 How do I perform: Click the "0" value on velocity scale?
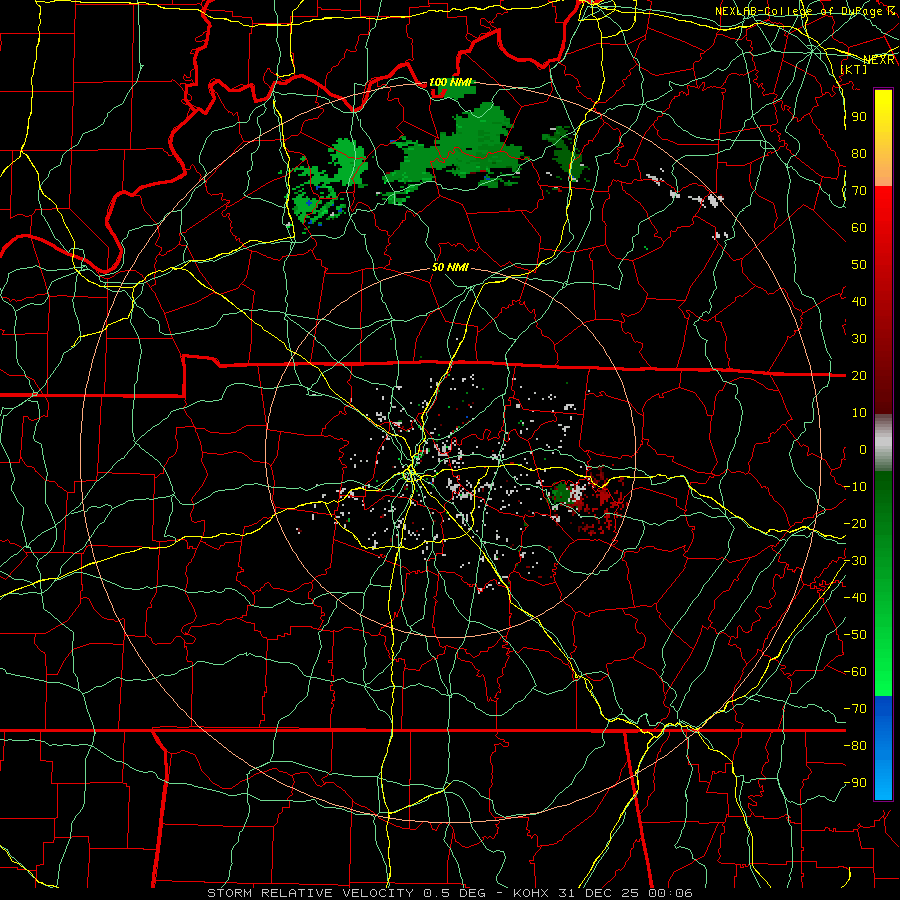point(863,449)
